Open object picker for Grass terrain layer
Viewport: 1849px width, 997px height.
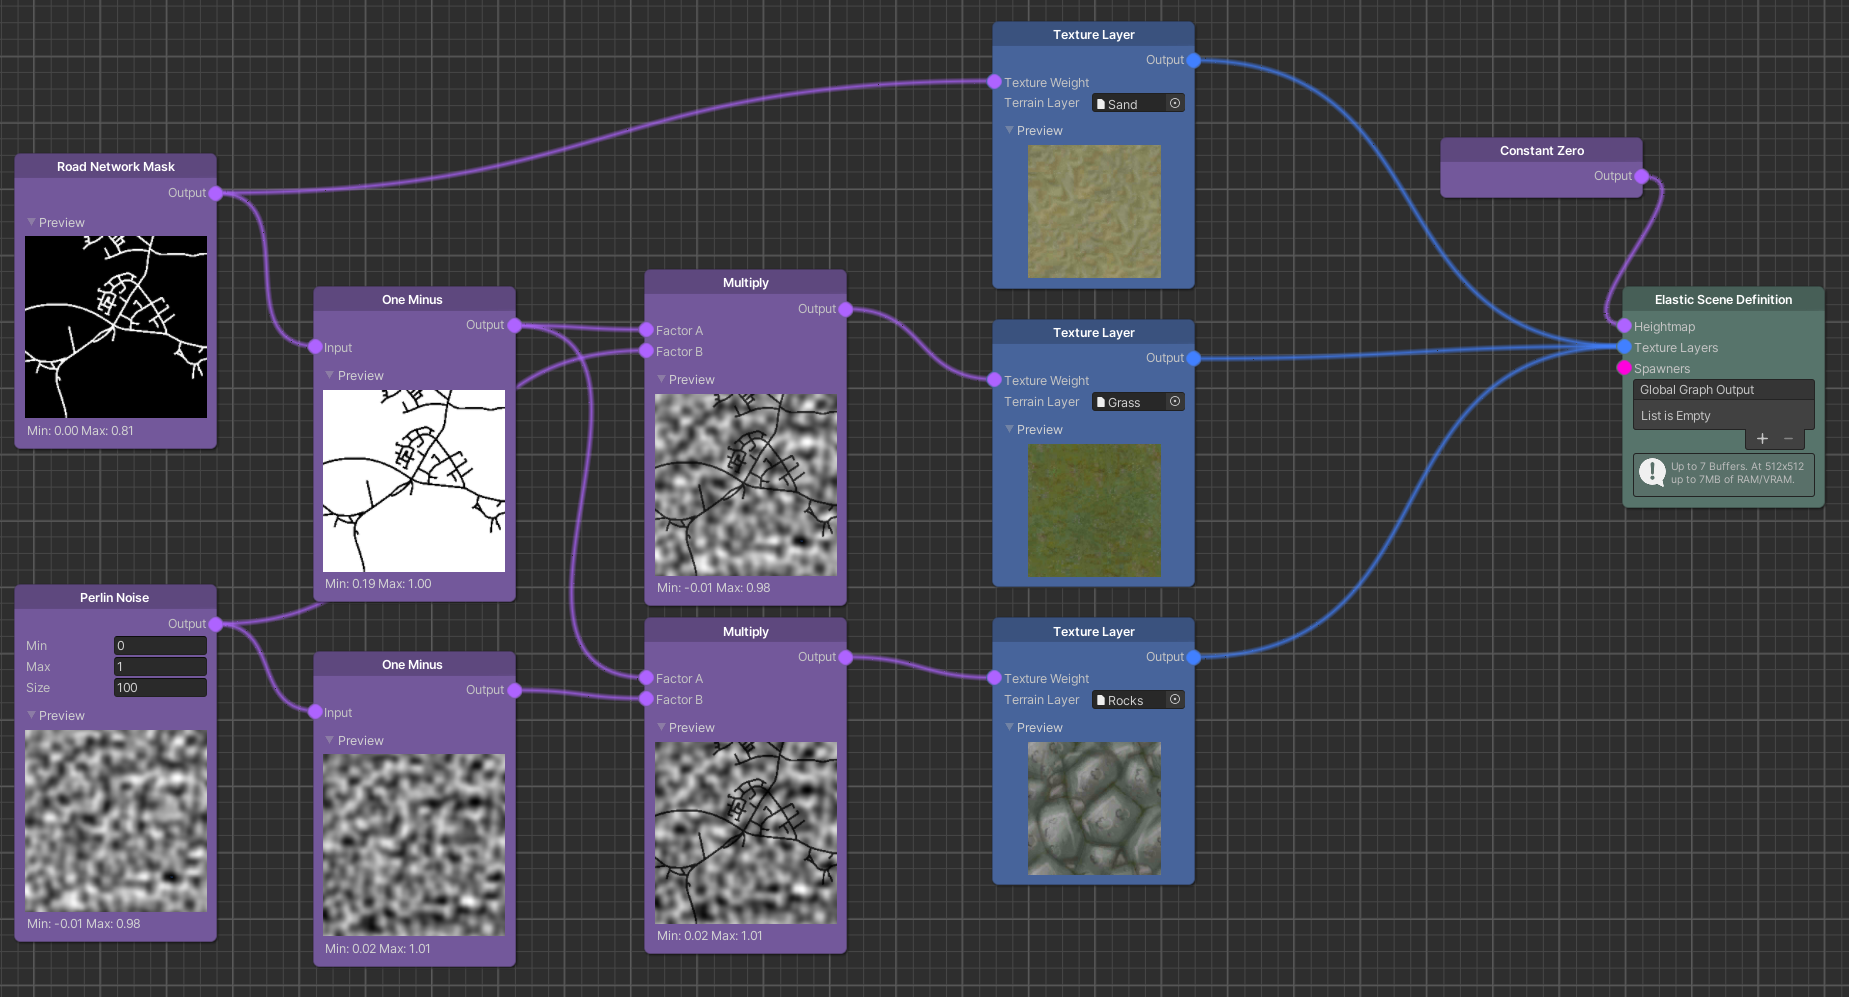[x=1175, y=402]
